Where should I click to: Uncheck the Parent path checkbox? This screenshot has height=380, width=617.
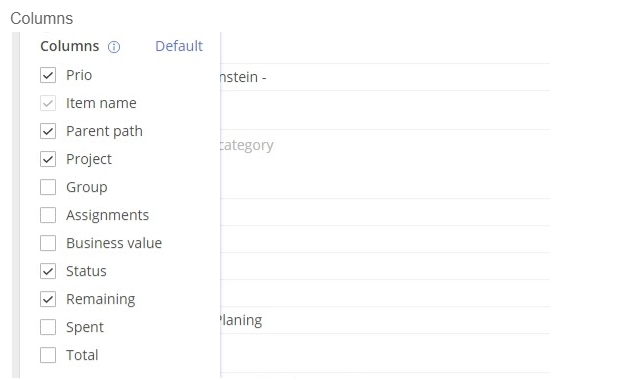coord(48,131)
